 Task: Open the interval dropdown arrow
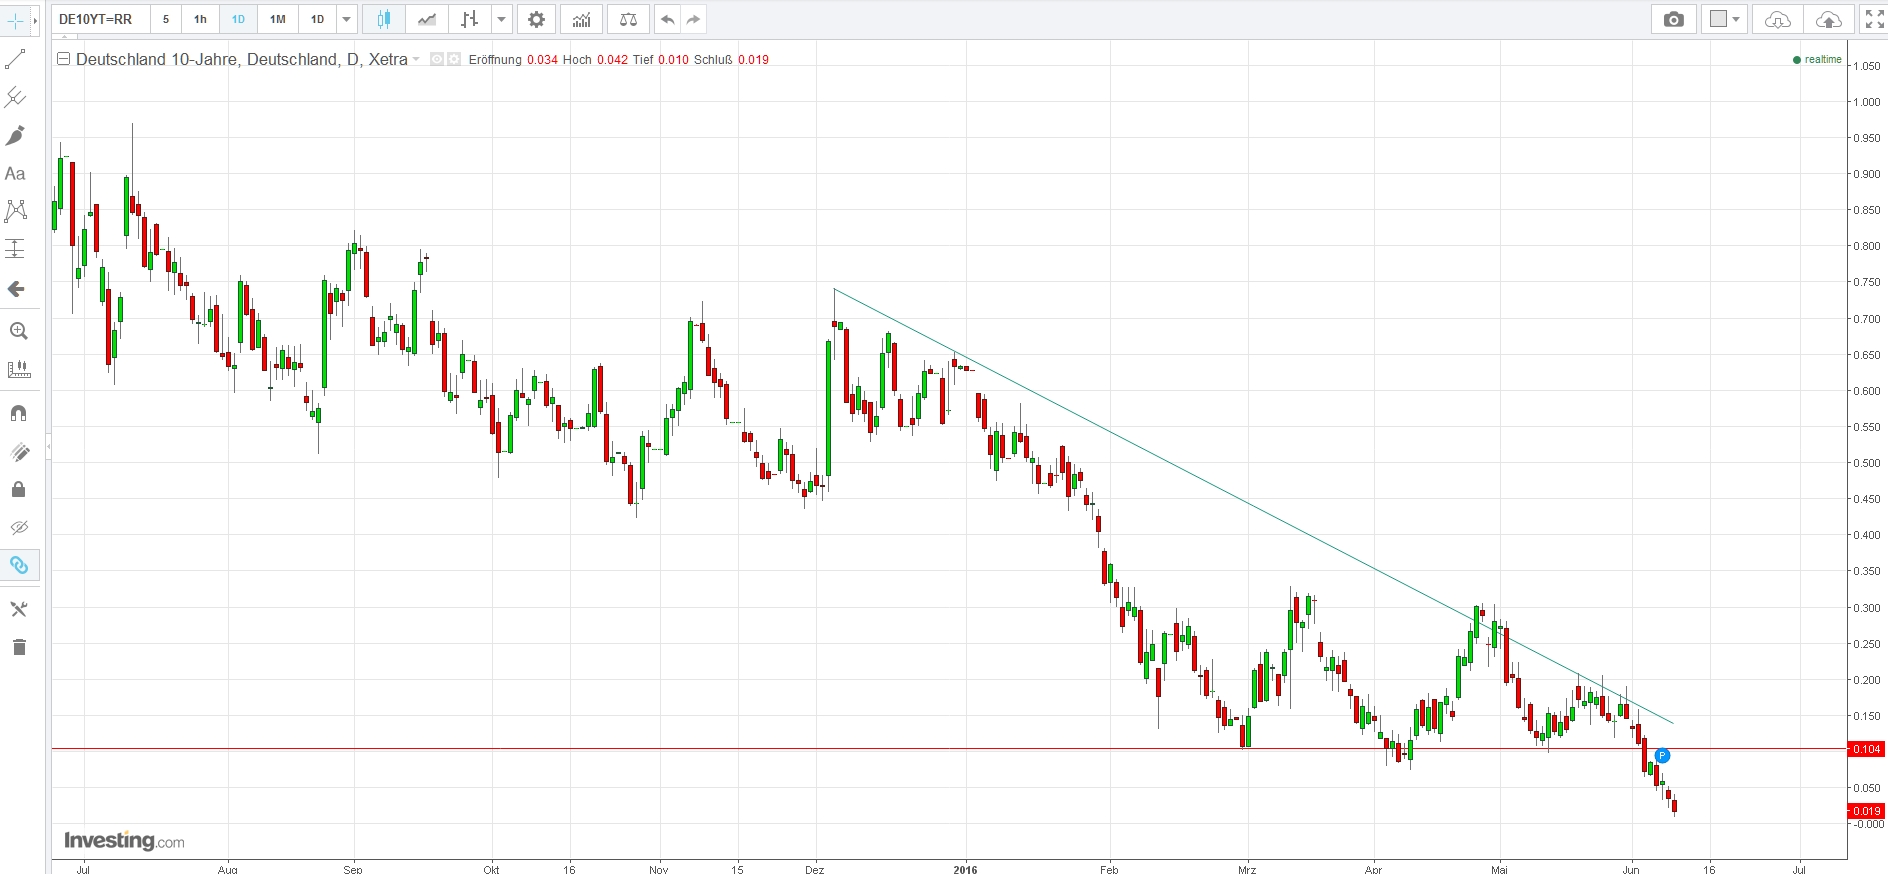pyautogui.click(x=346, y=19)
